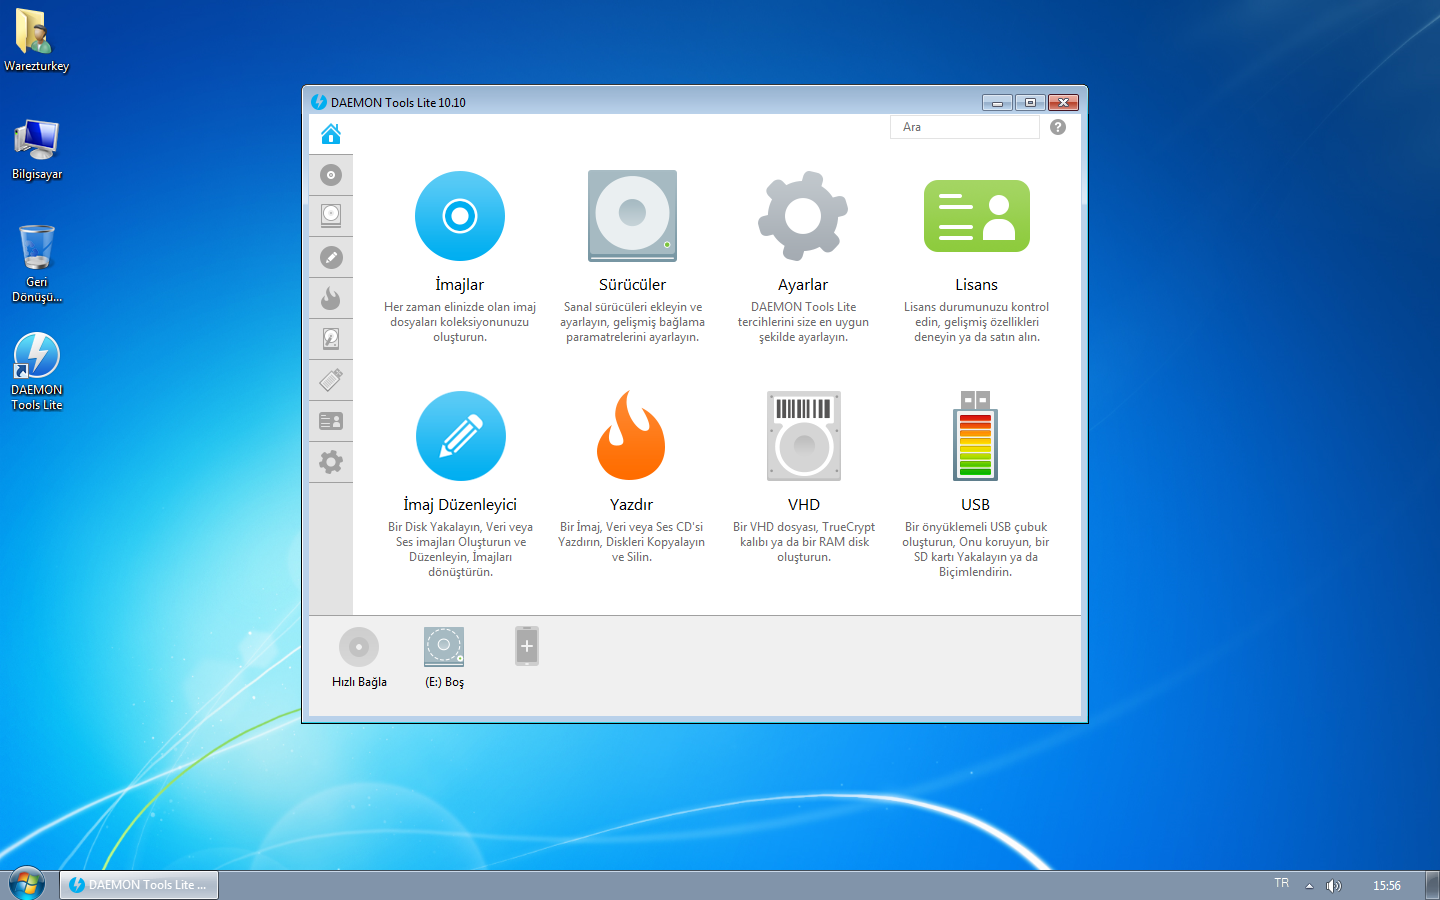Add a new drive with plus icon
Viewport: 1440px width, 900px height.
(527, 646)
